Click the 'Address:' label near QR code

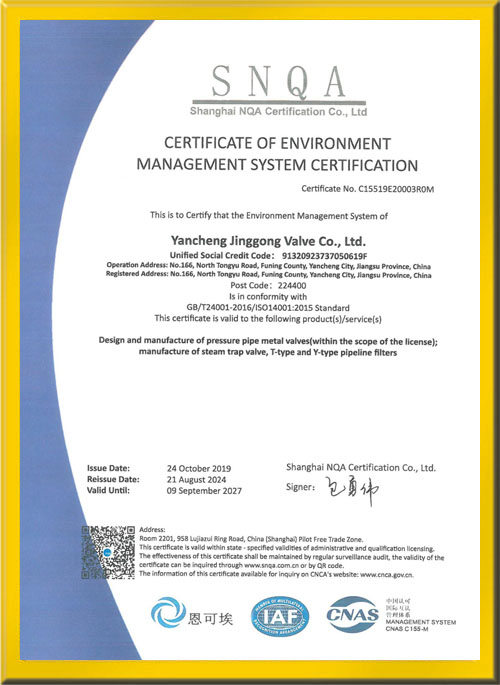pos(152,530)
